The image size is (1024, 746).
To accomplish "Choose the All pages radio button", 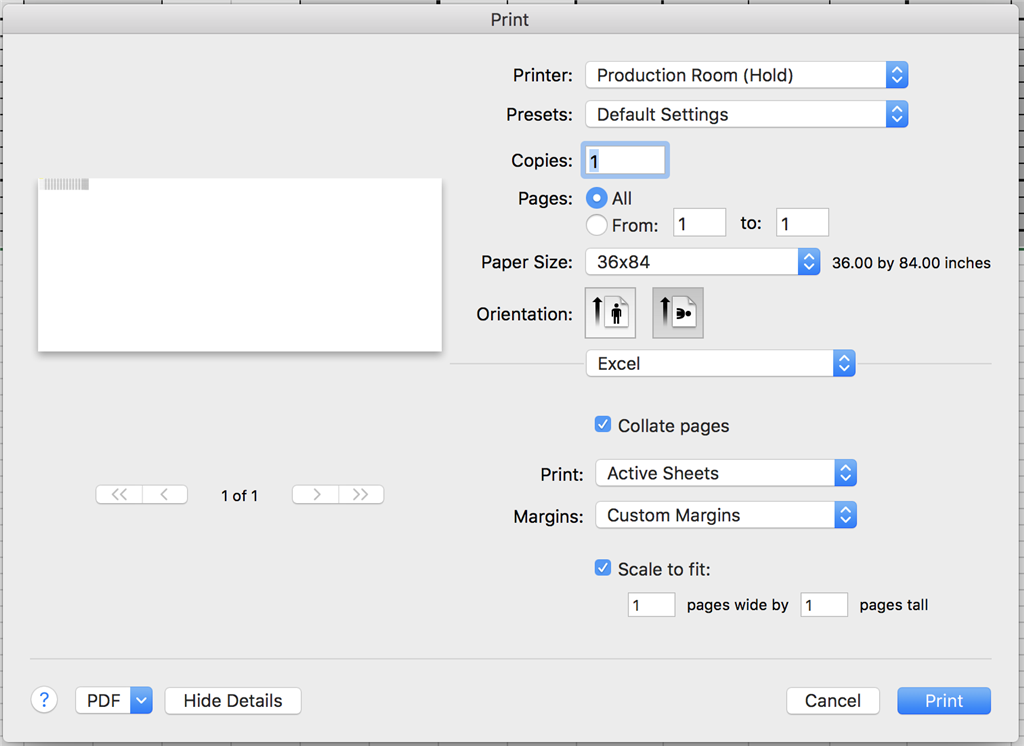I will 597,198.
